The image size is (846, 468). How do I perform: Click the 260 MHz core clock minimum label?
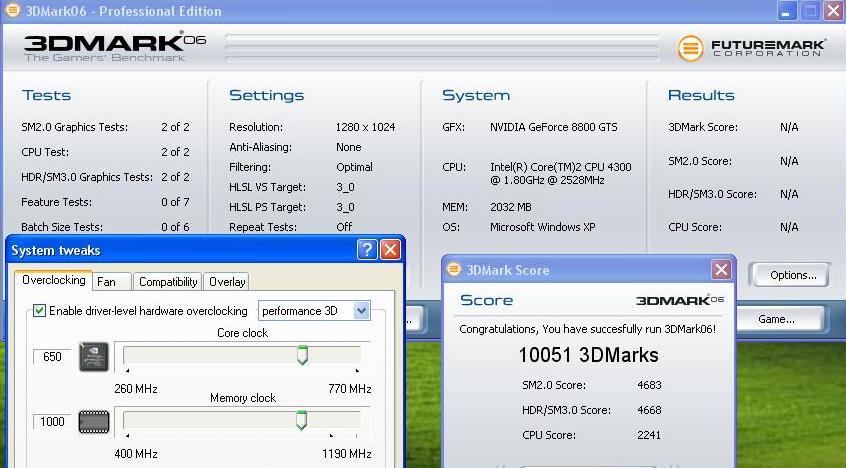point(136,389)
